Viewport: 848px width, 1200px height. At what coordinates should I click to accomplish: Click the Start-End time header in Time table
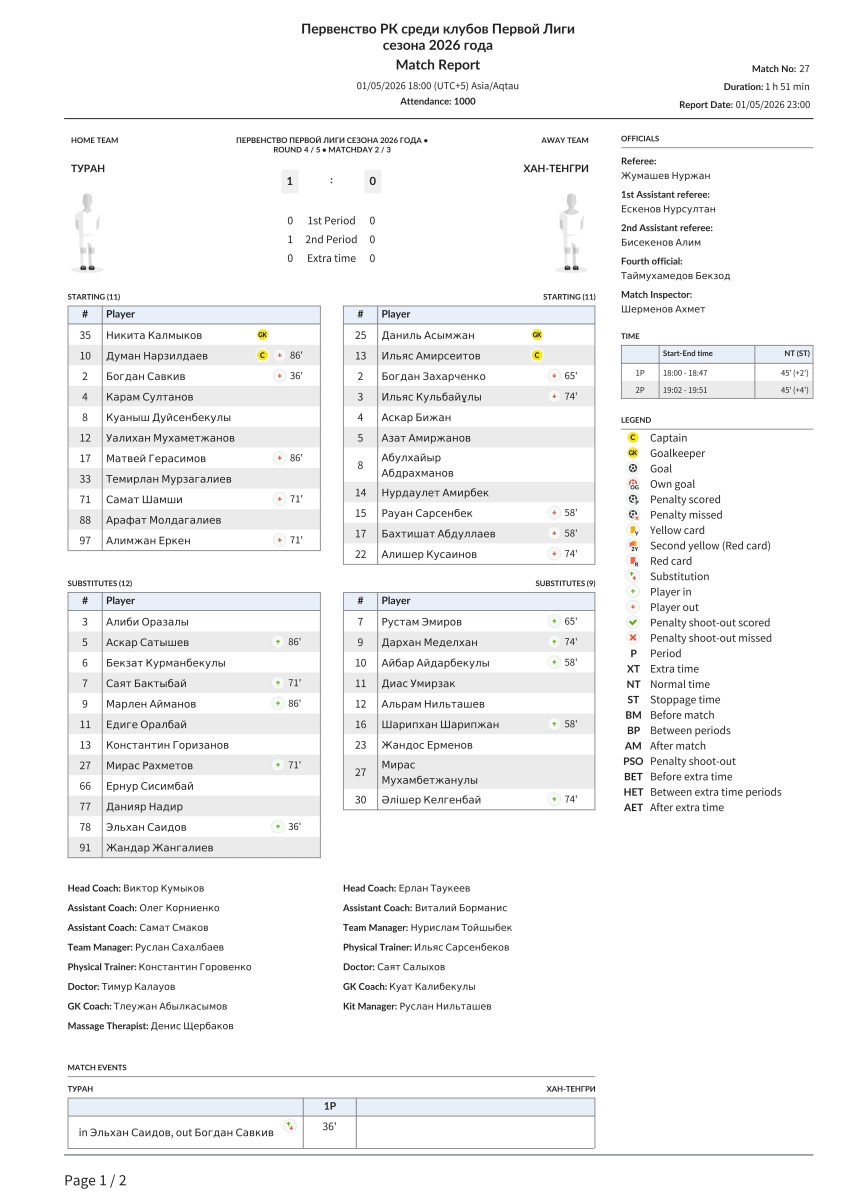[x=706, y=353]
